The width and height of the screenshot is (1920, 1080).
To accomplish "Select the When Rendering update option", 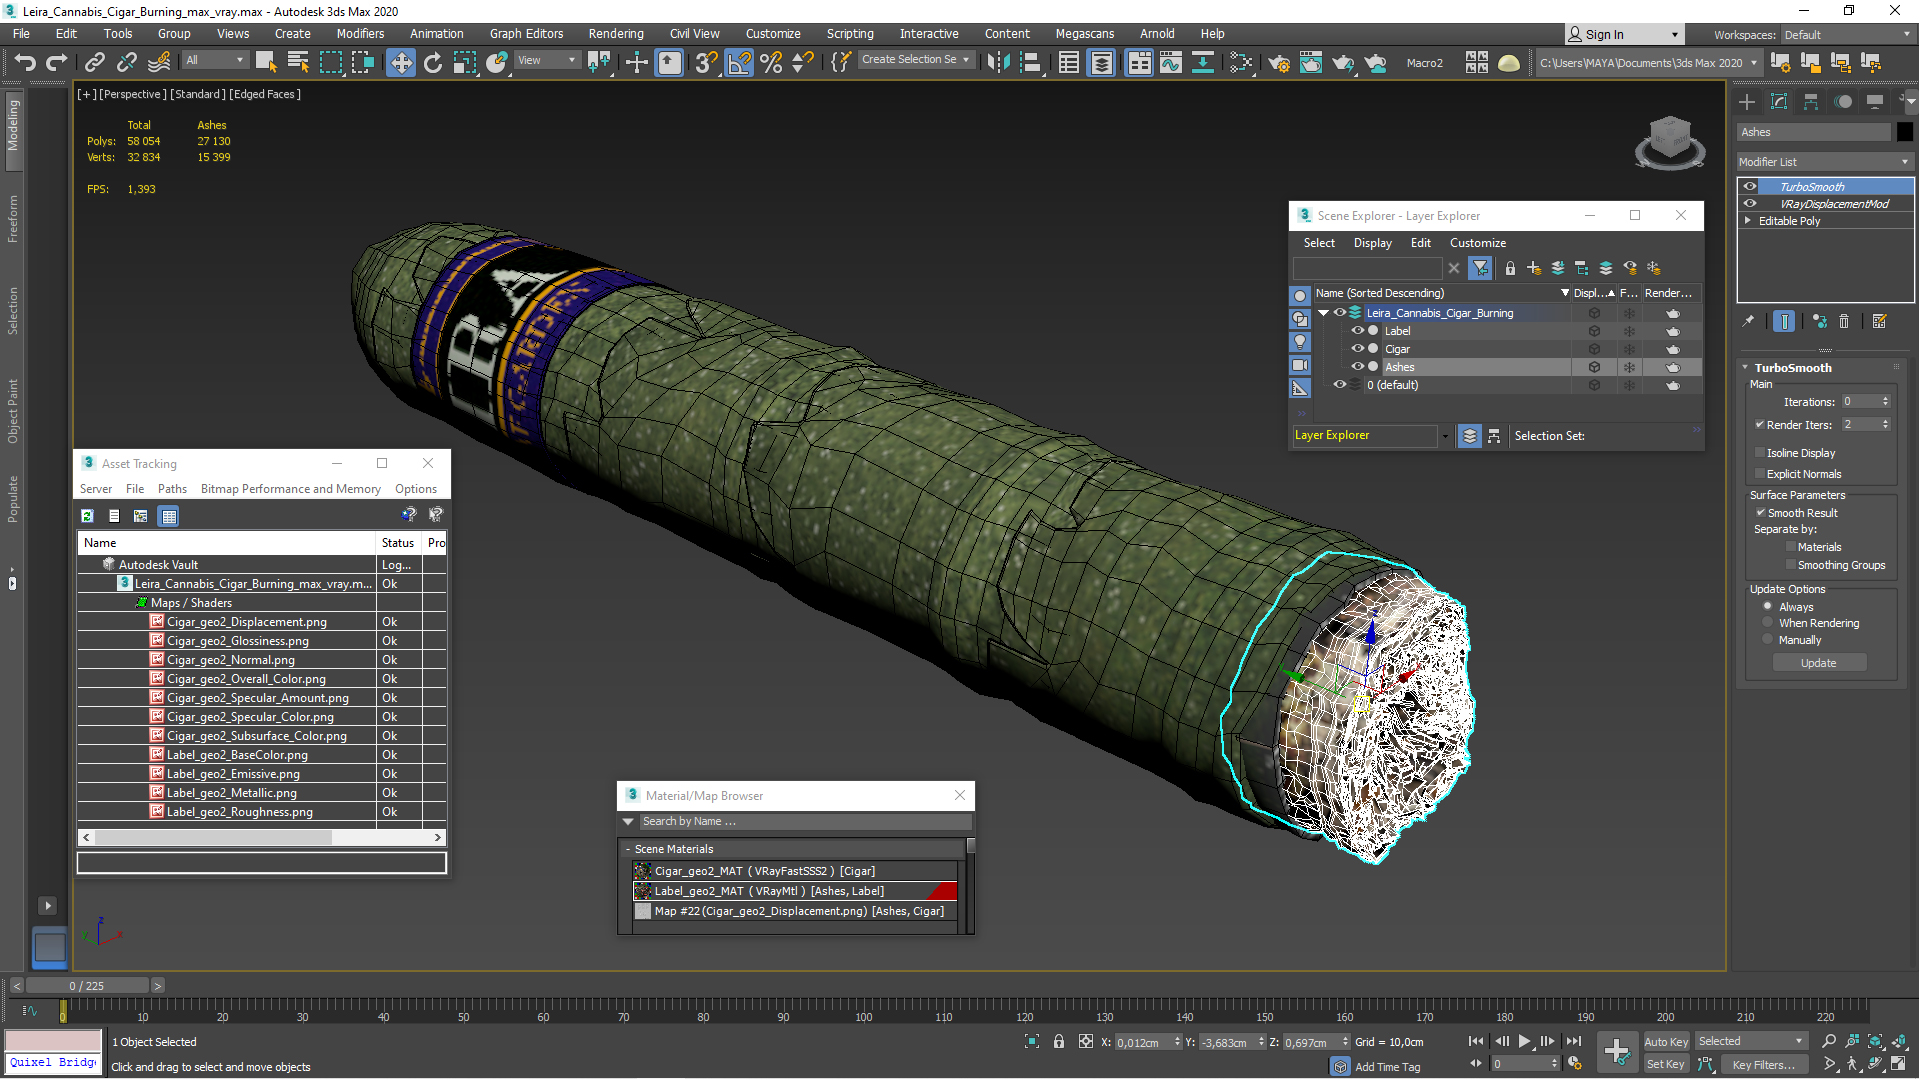I will pyautogui.click(x=1768, y=623).
